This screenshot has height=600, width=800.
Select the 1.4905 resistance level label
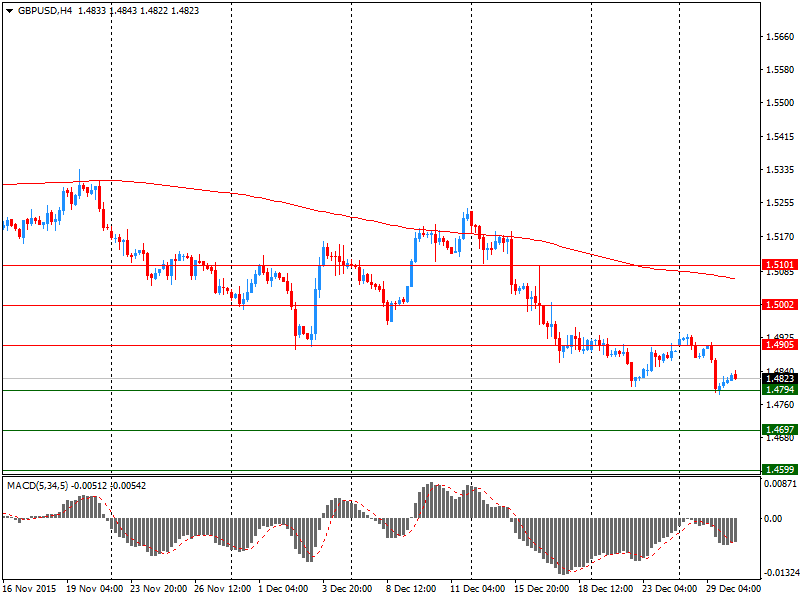point(780,344)
